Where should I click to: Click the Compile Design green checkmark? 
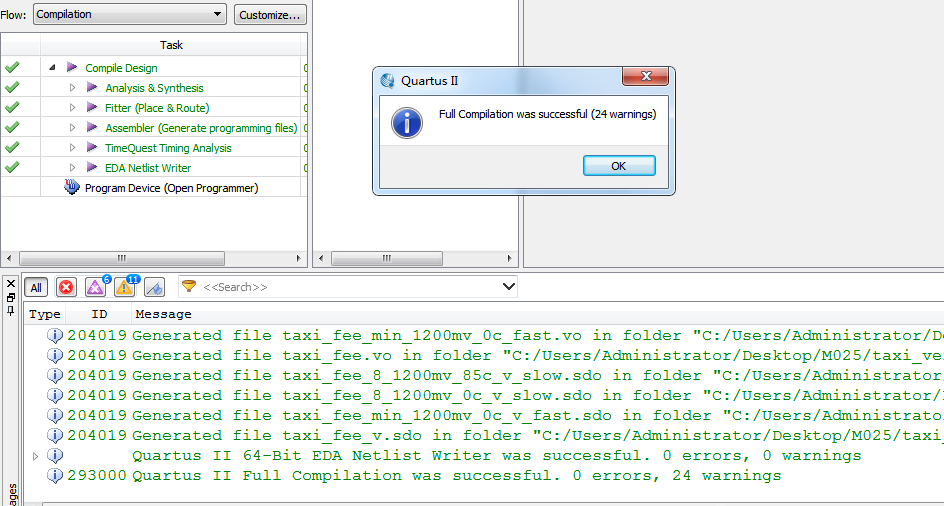pyautogui.click(x=11, y=67)
